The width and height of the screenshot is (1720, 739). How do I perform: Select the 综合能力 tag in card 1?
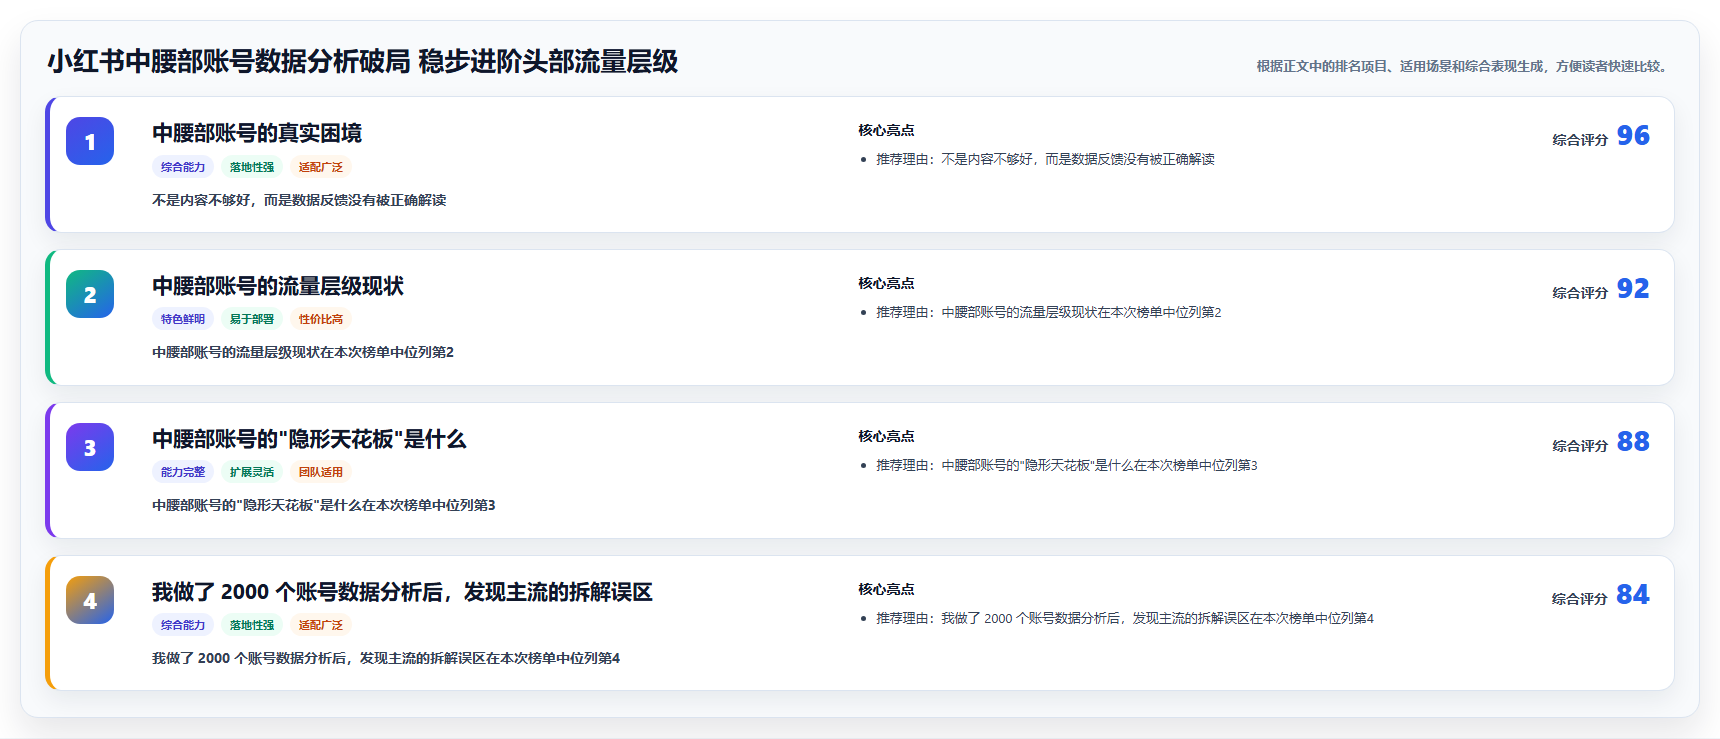183,167
